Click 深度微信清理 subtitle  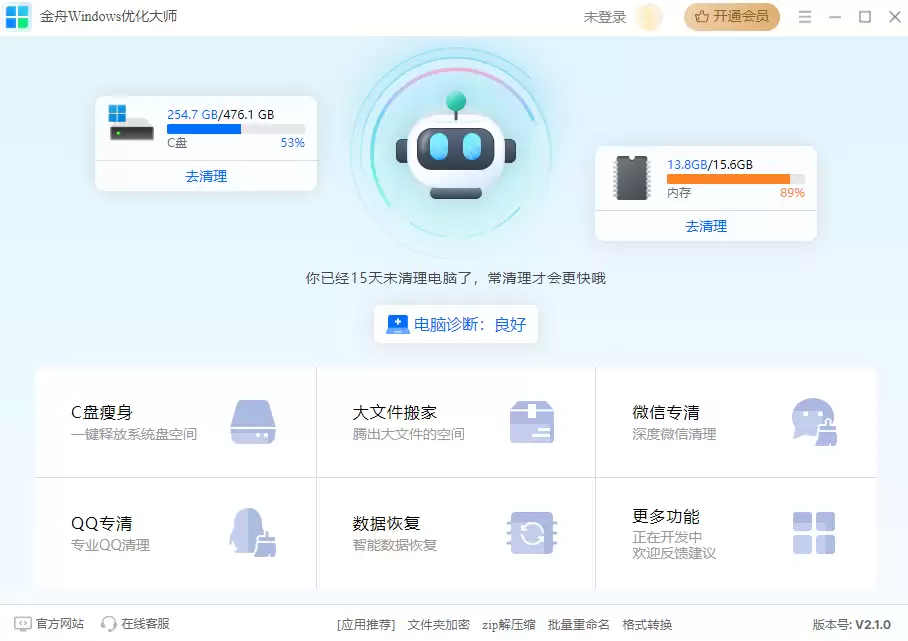point(674,434)
